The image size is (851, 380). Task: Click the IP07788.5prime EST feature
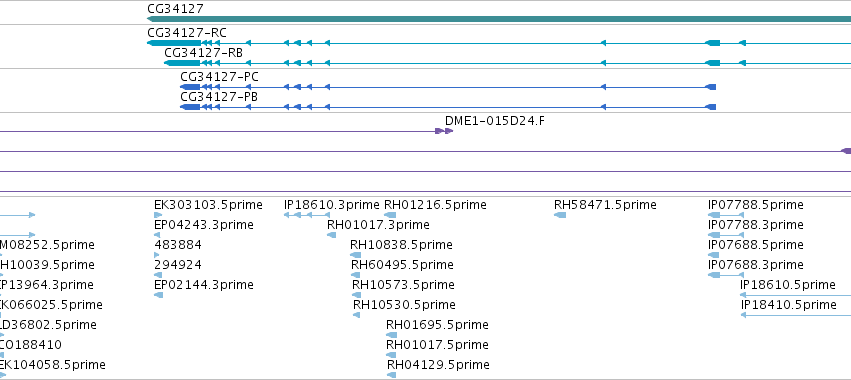(x=726, y=215)
